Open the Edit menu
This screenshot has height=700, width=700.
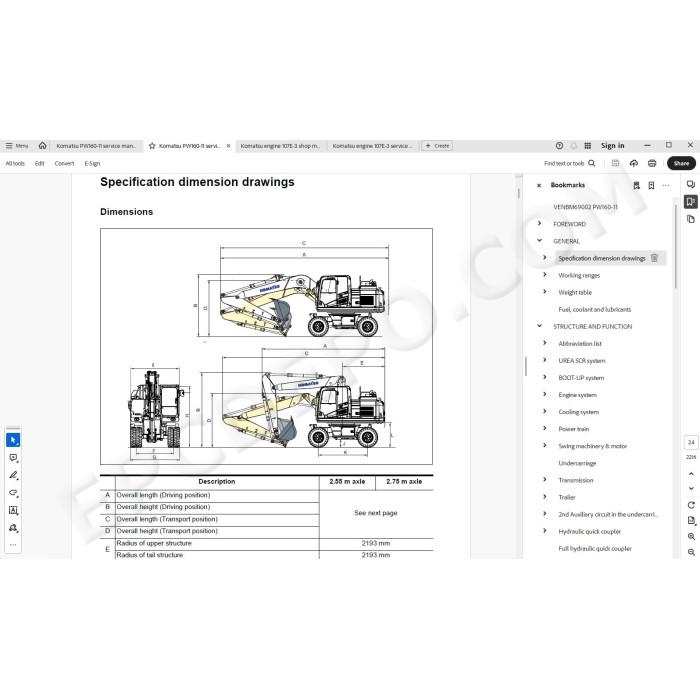pos(40,163)
